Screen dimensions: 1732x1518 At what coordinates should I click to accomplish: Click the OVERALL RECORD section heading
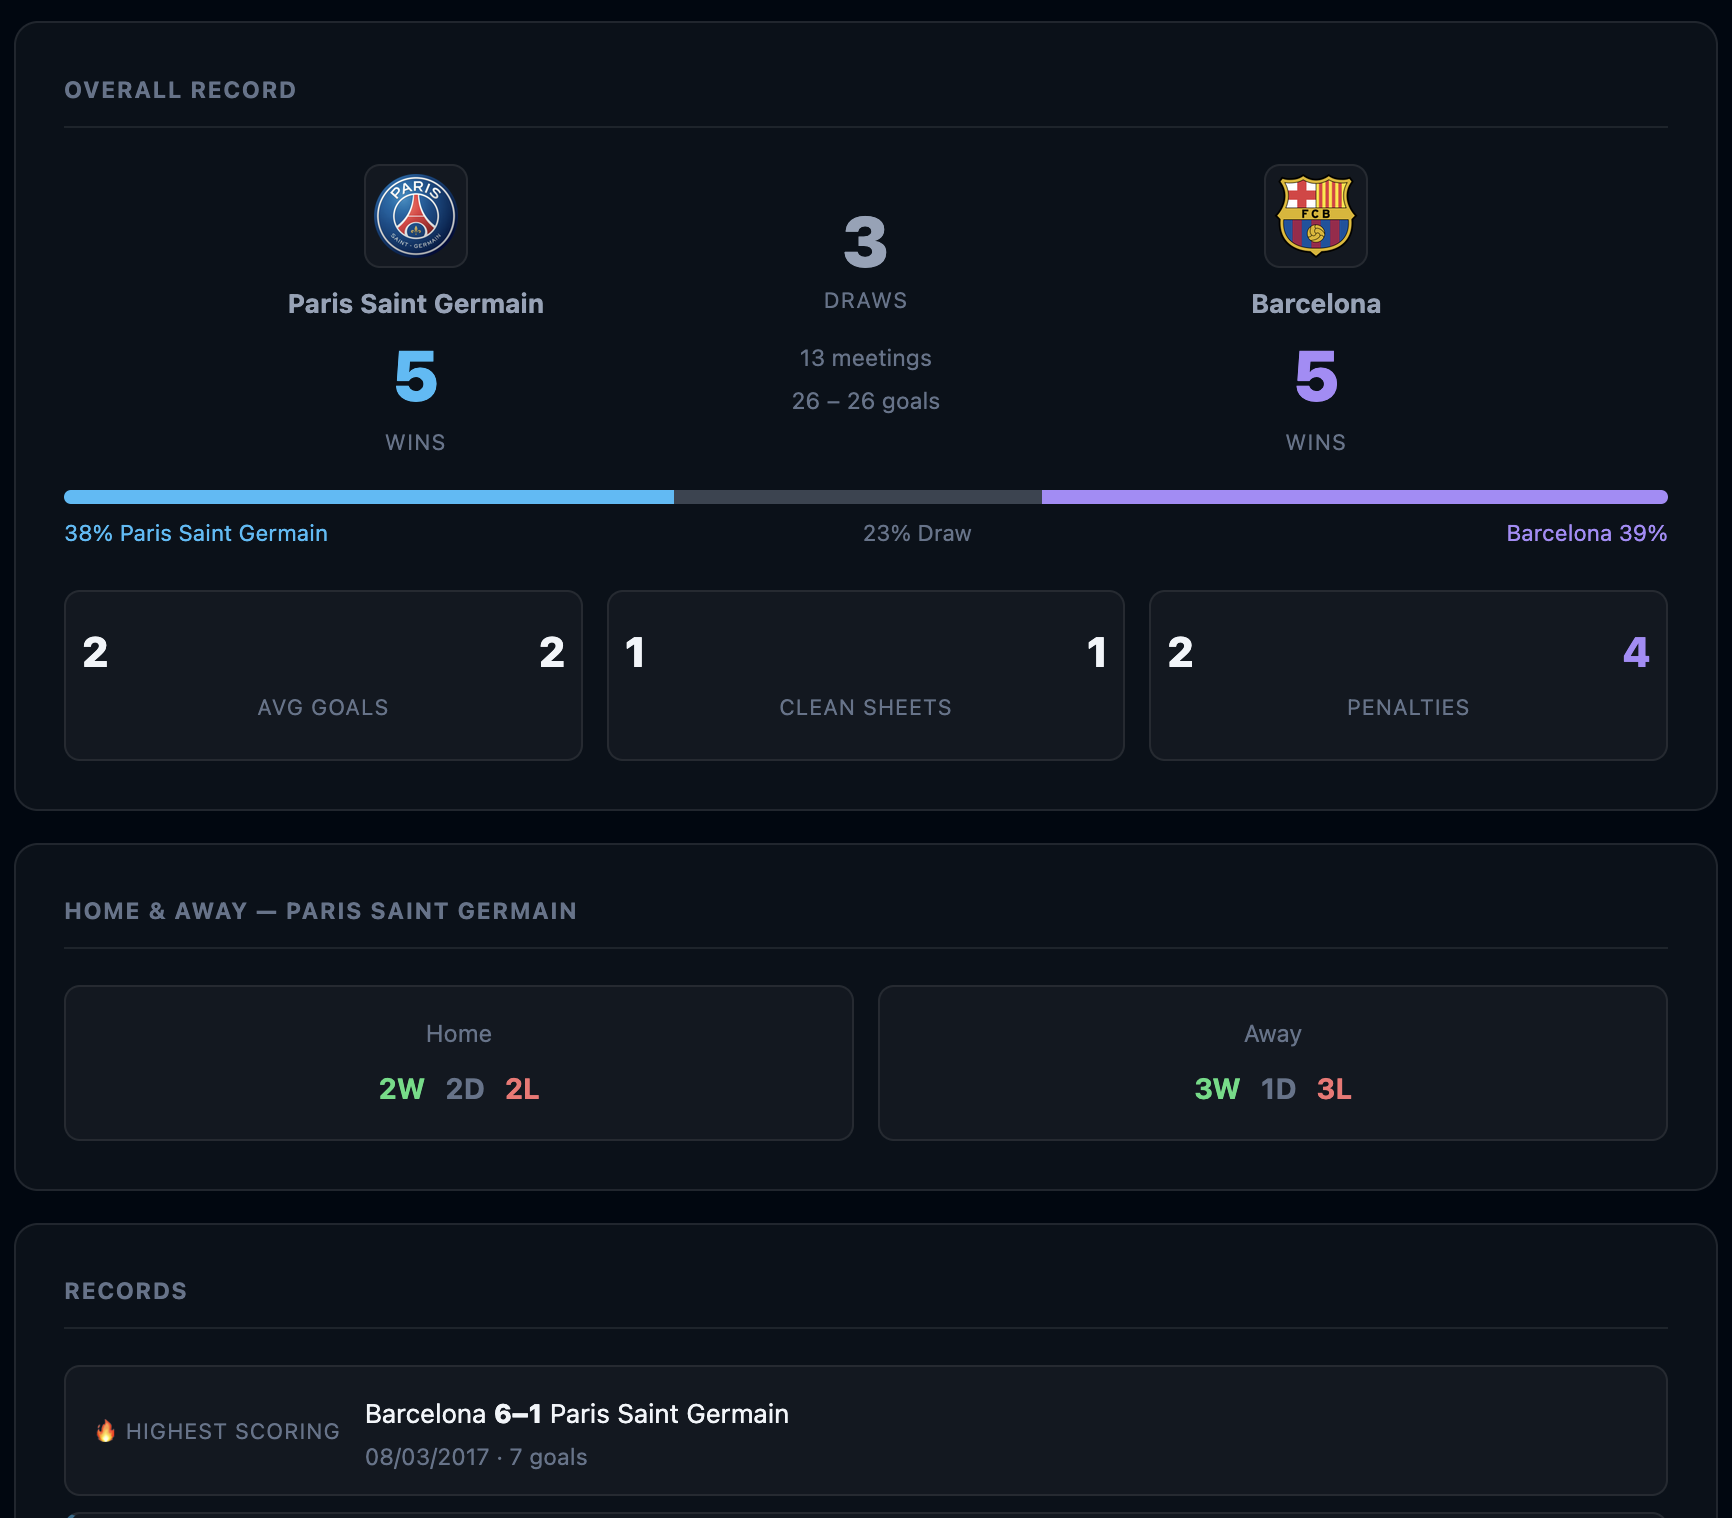180,90
